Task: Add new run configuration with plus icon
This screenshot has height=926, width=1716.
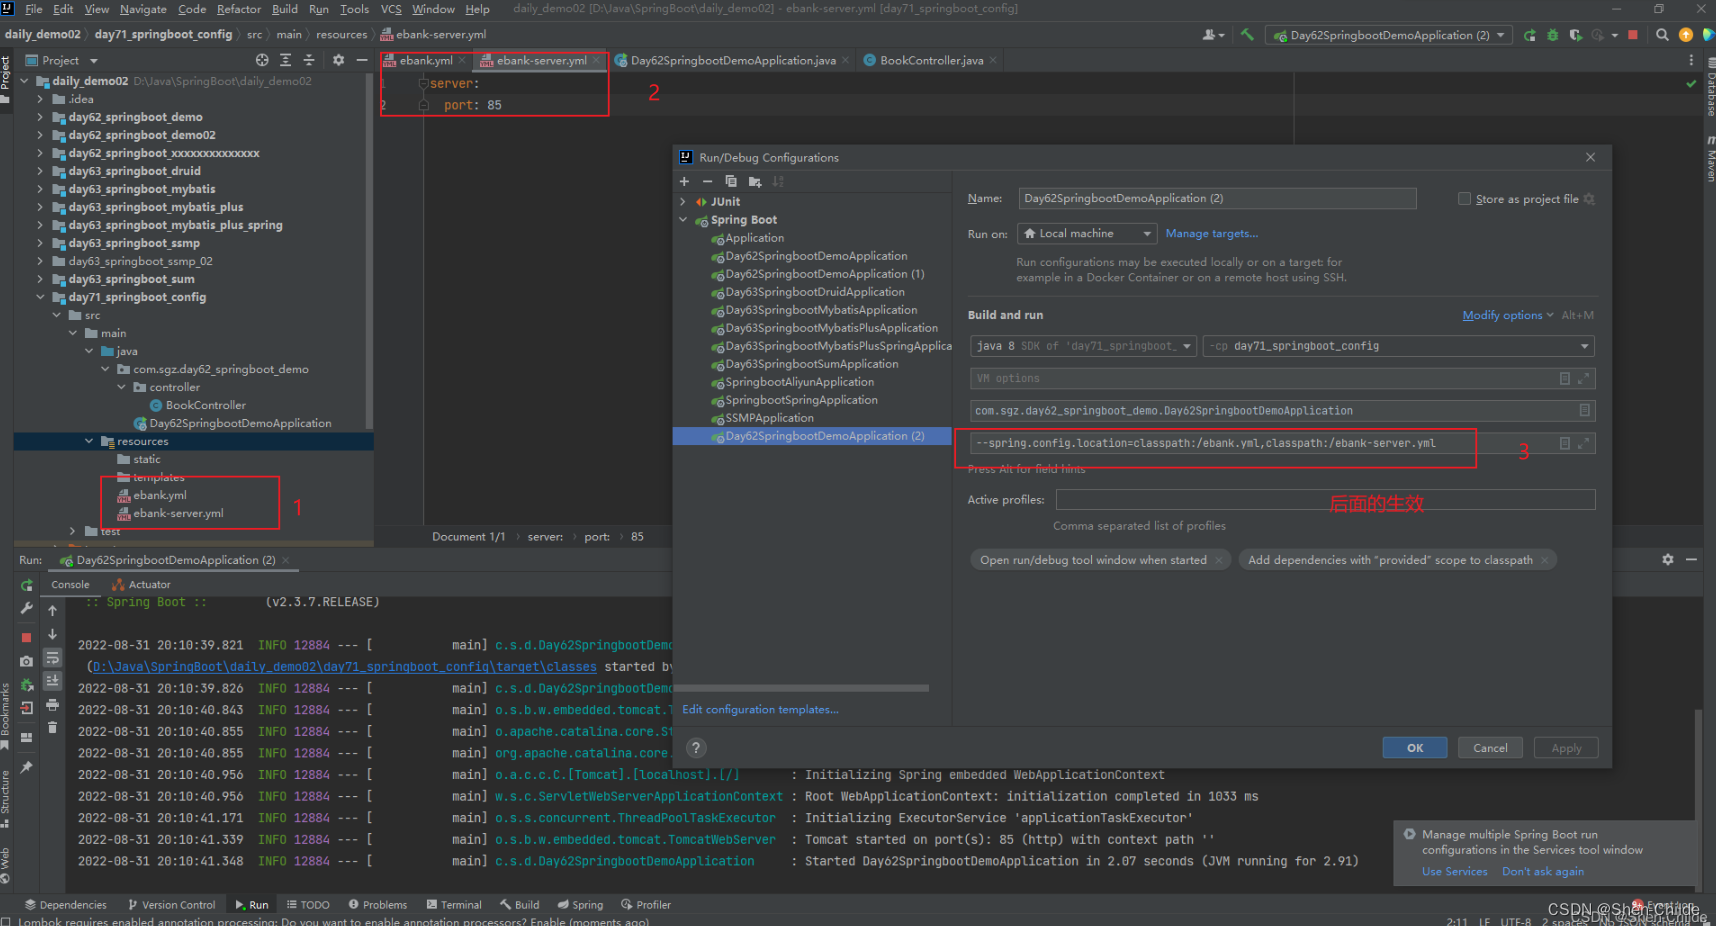Action: point(684,181)
